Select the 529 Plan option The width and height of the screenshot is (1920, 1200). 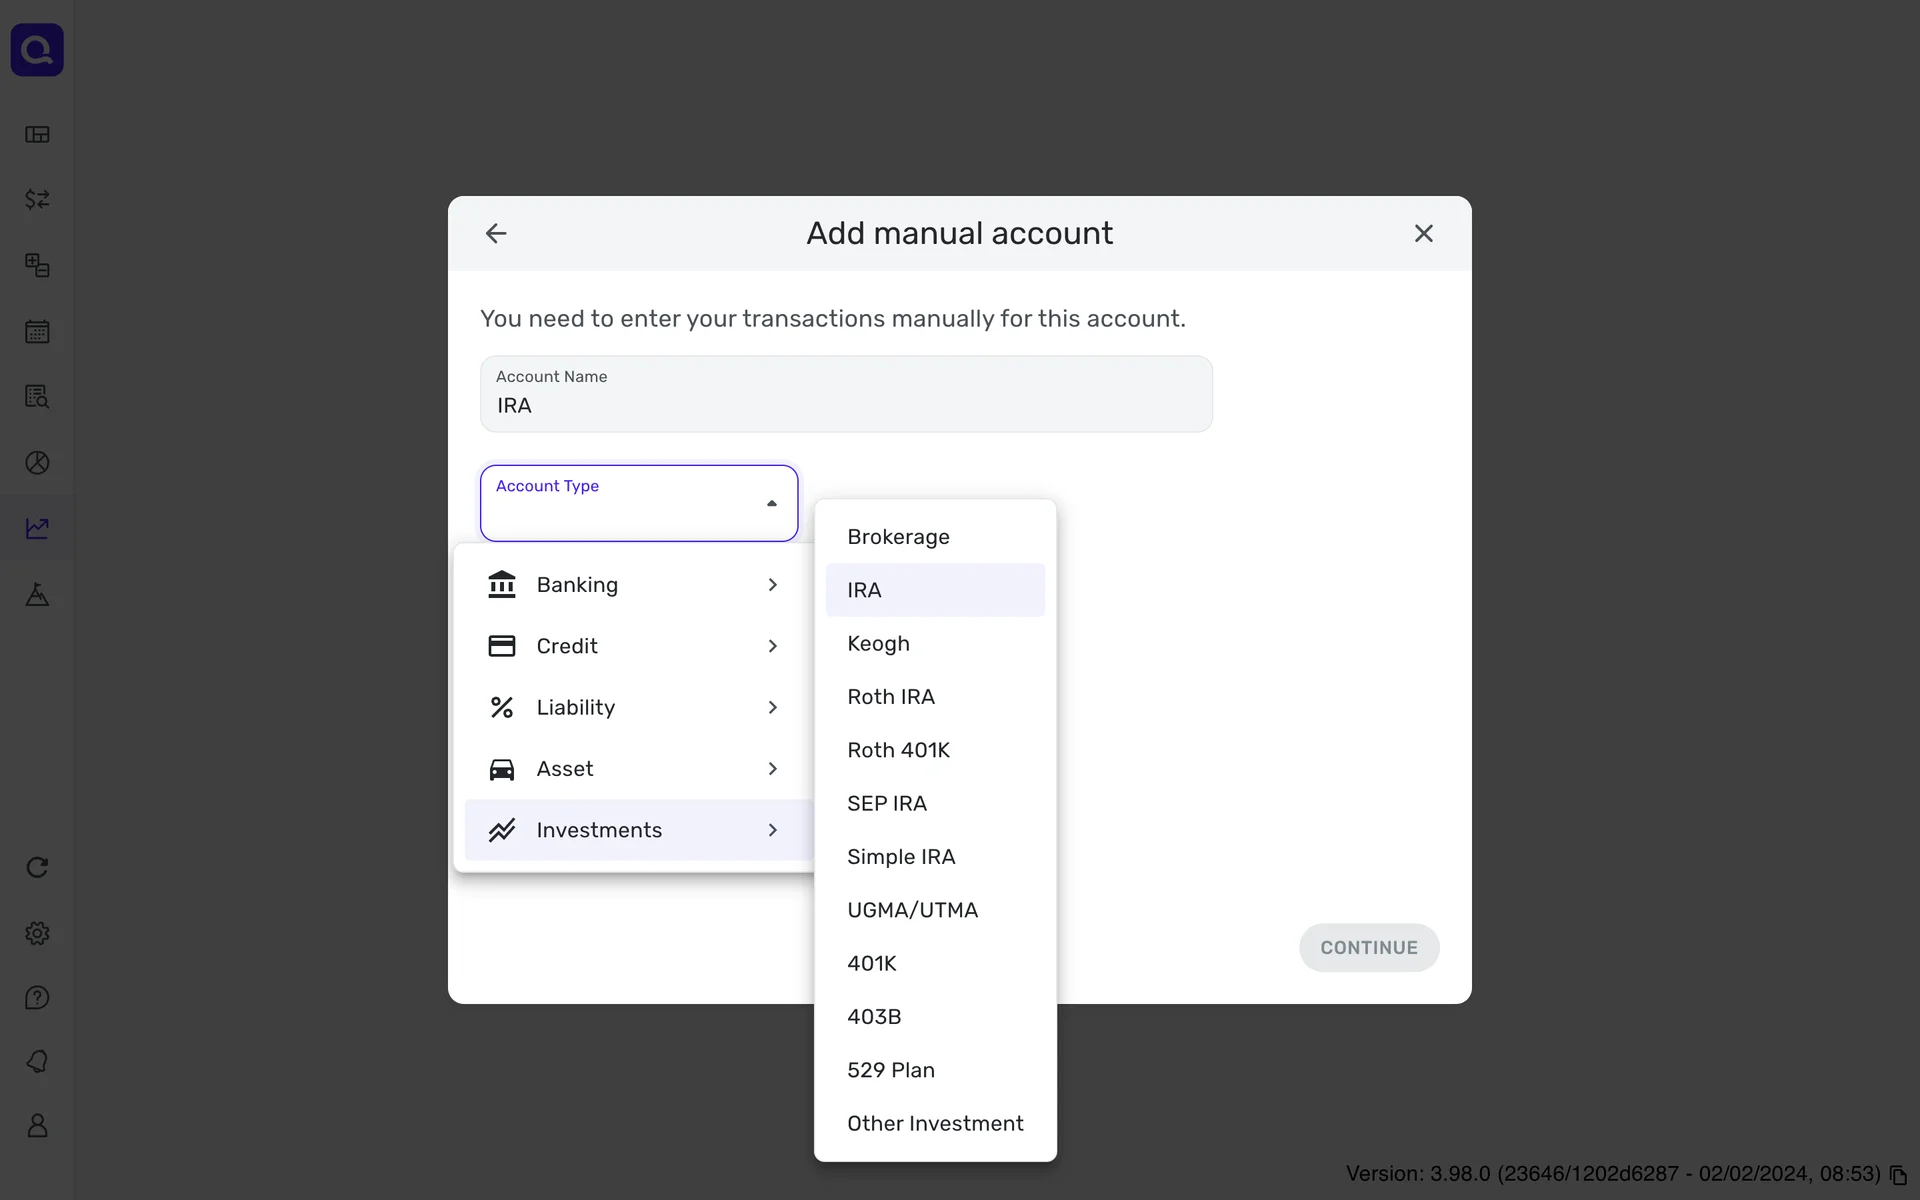click(891, 1070)
